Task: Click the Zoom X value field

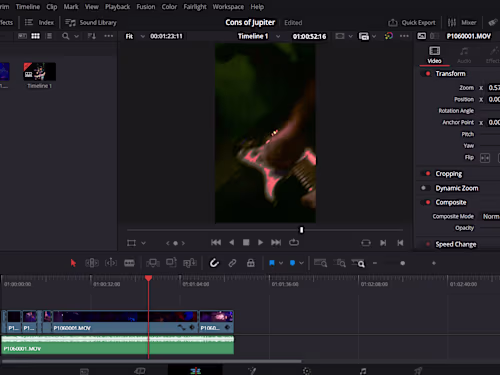Action: [x=494, y=88]
